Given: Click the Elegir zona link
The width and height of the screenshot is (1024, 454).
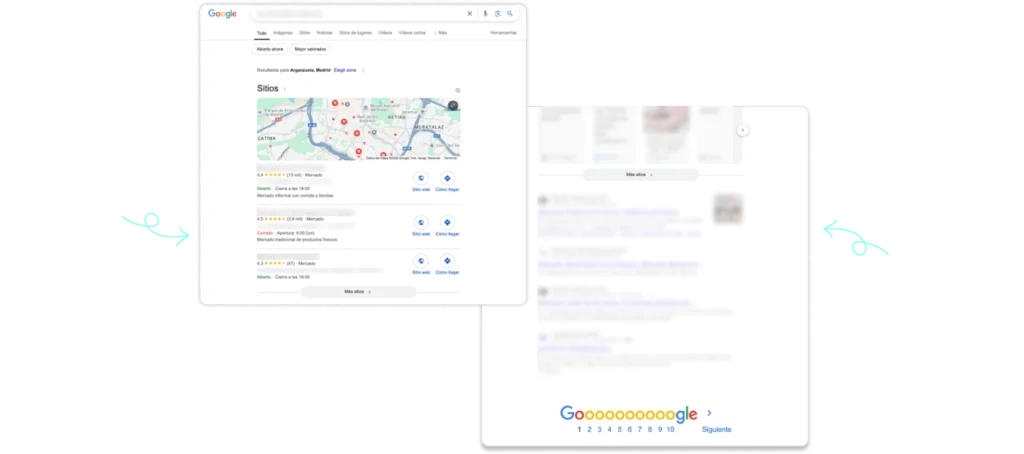Looking at the screenshot, I should click(345, 70).
